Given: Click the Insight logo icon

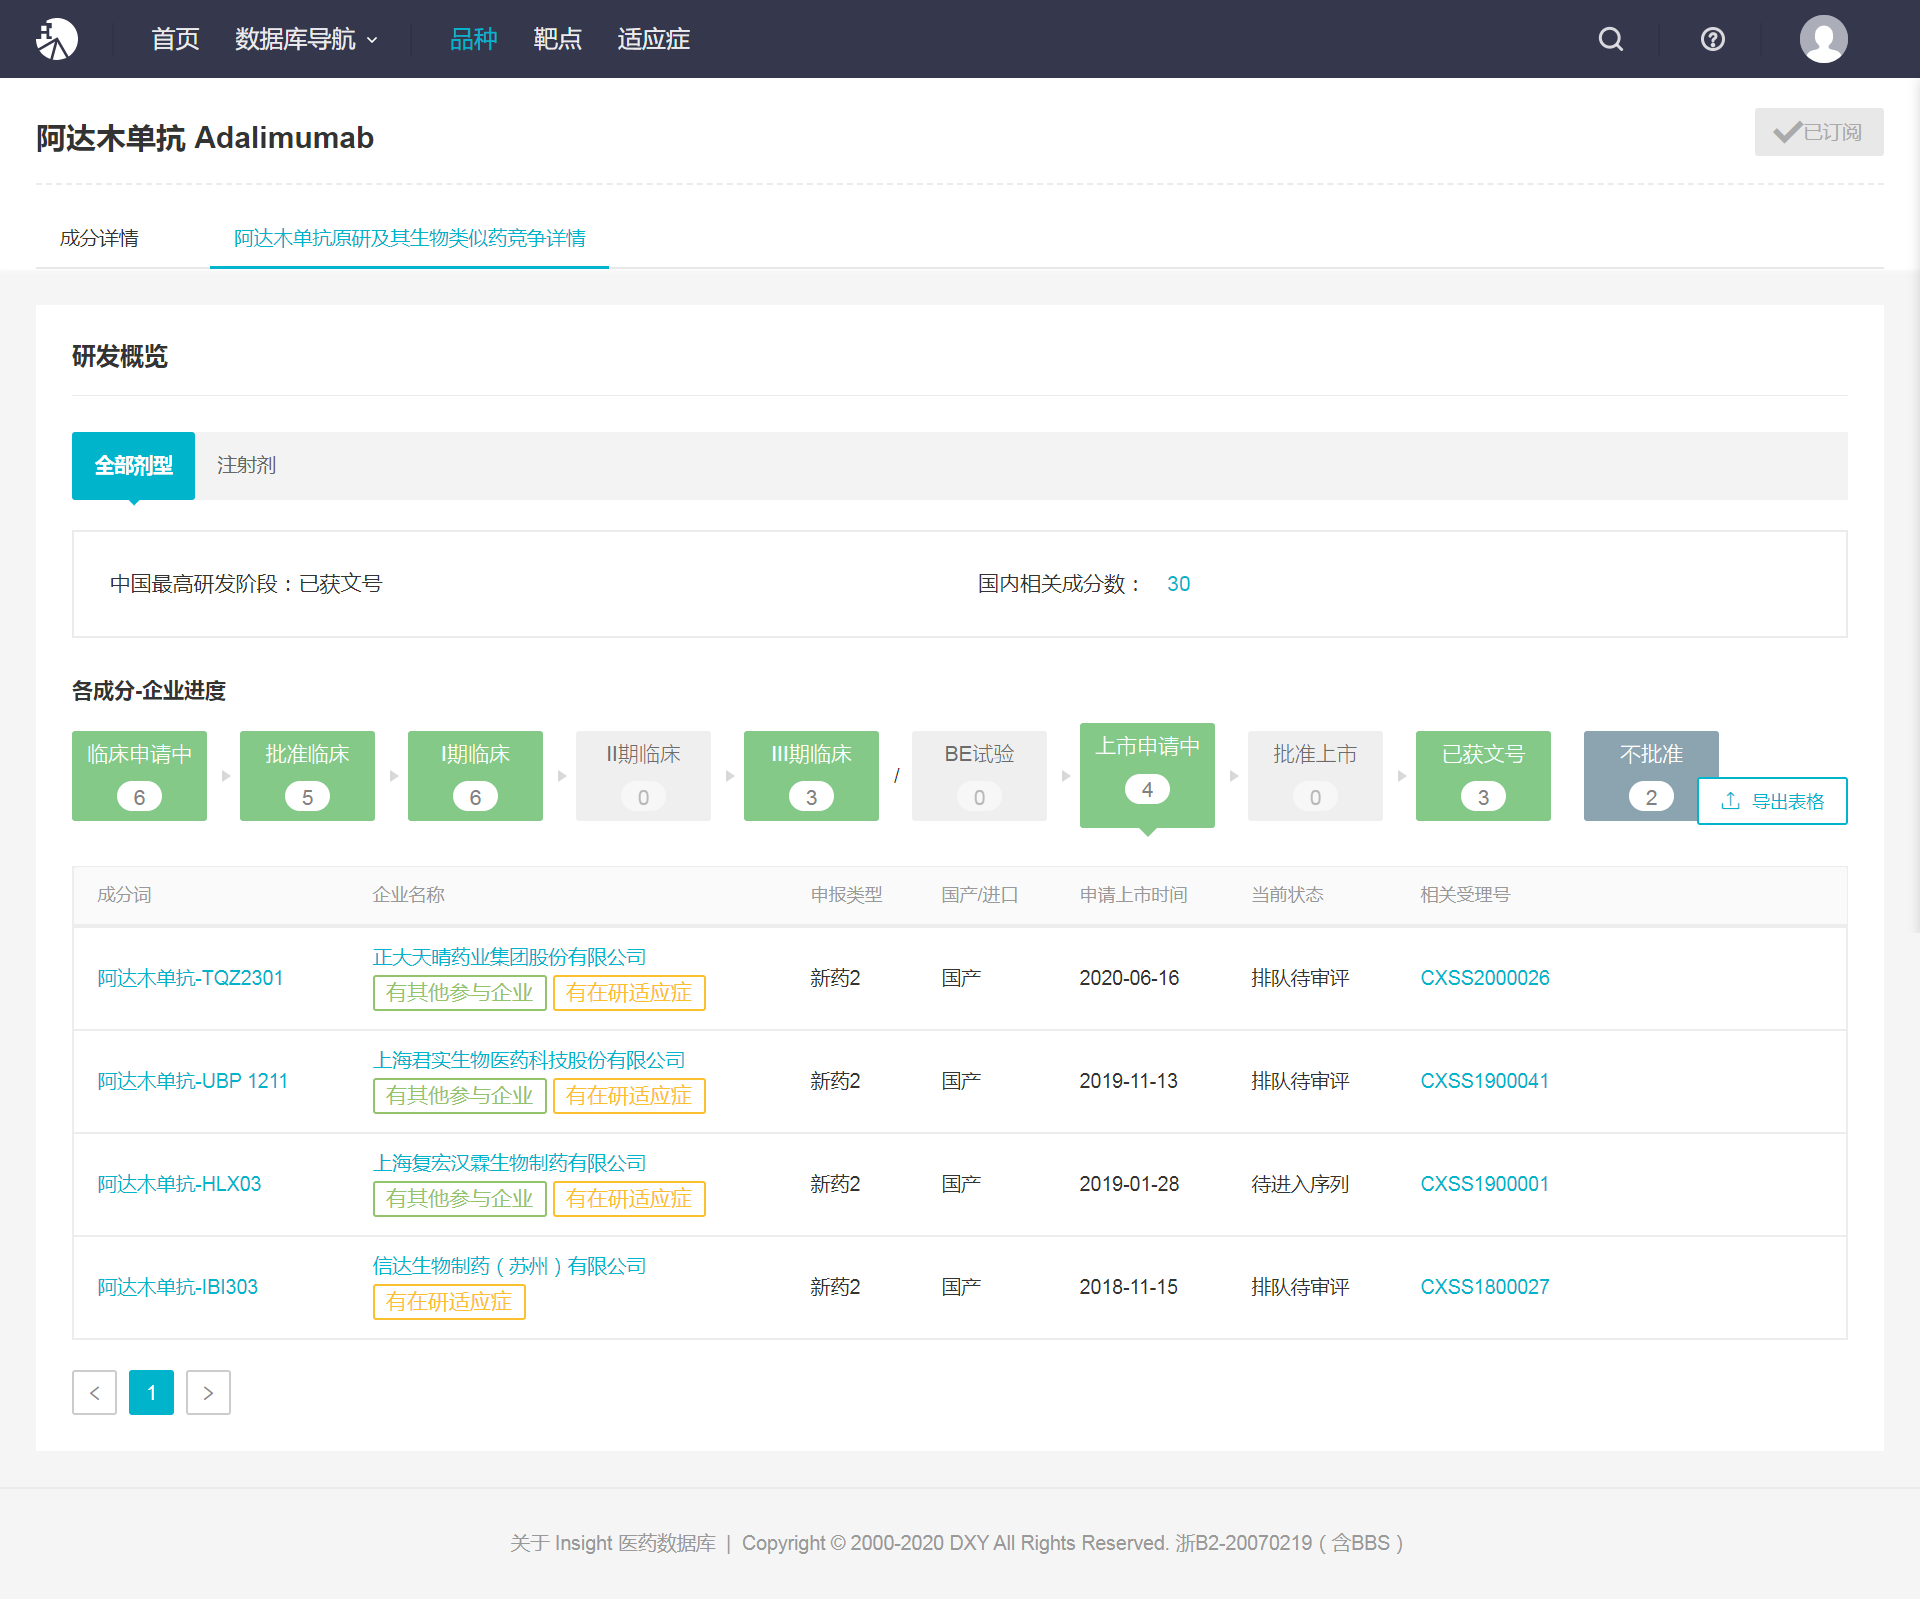Looking at the screenshot, I should point(57,39).
